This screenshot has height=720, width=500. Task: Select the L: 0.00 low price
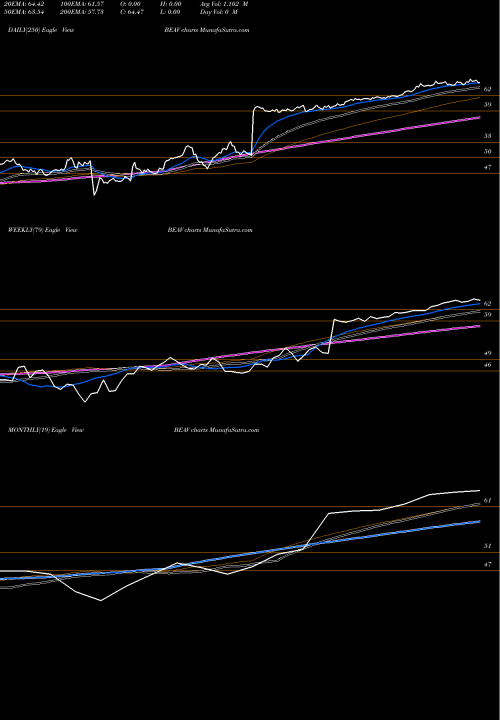tap(170, 12)
